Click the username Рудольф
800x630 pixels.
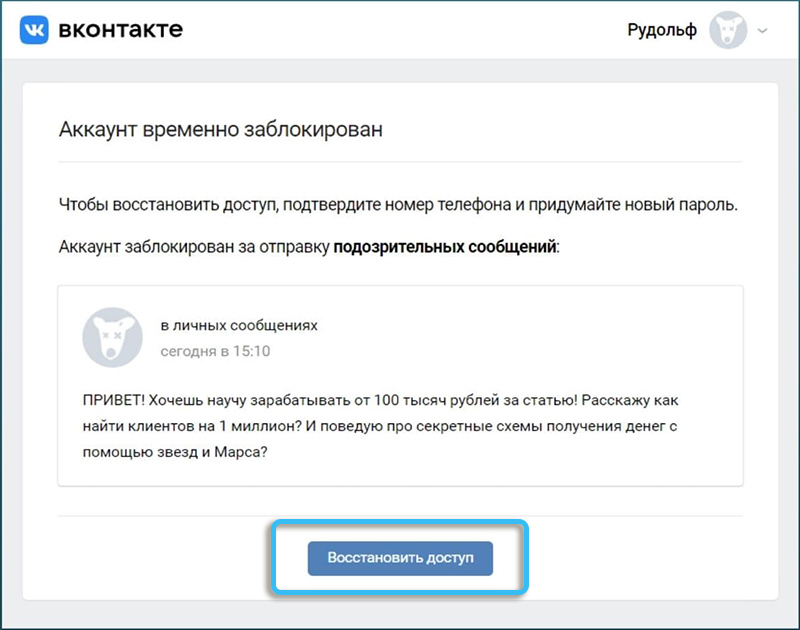pos(661,30)
